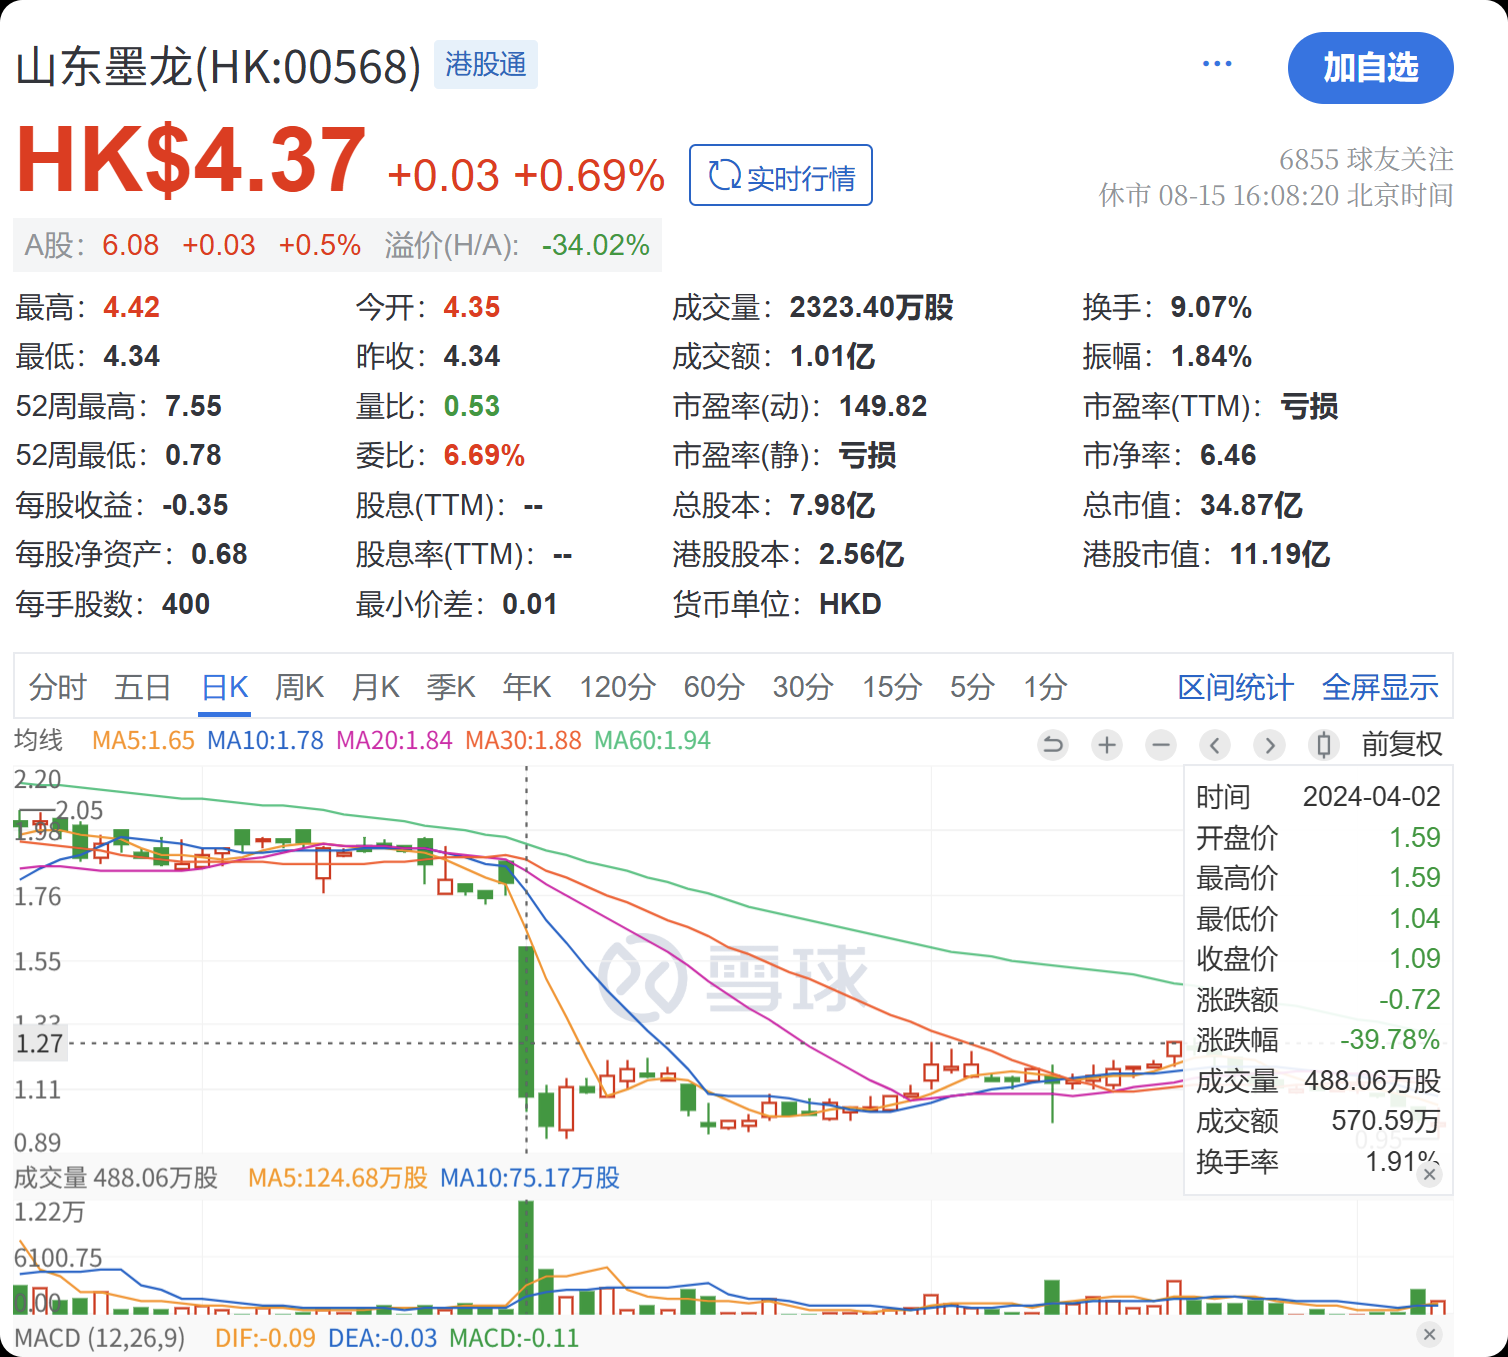1508x1357 pixels.
Task: Toggle candlestick style icon
Action: pos(1323,745)
